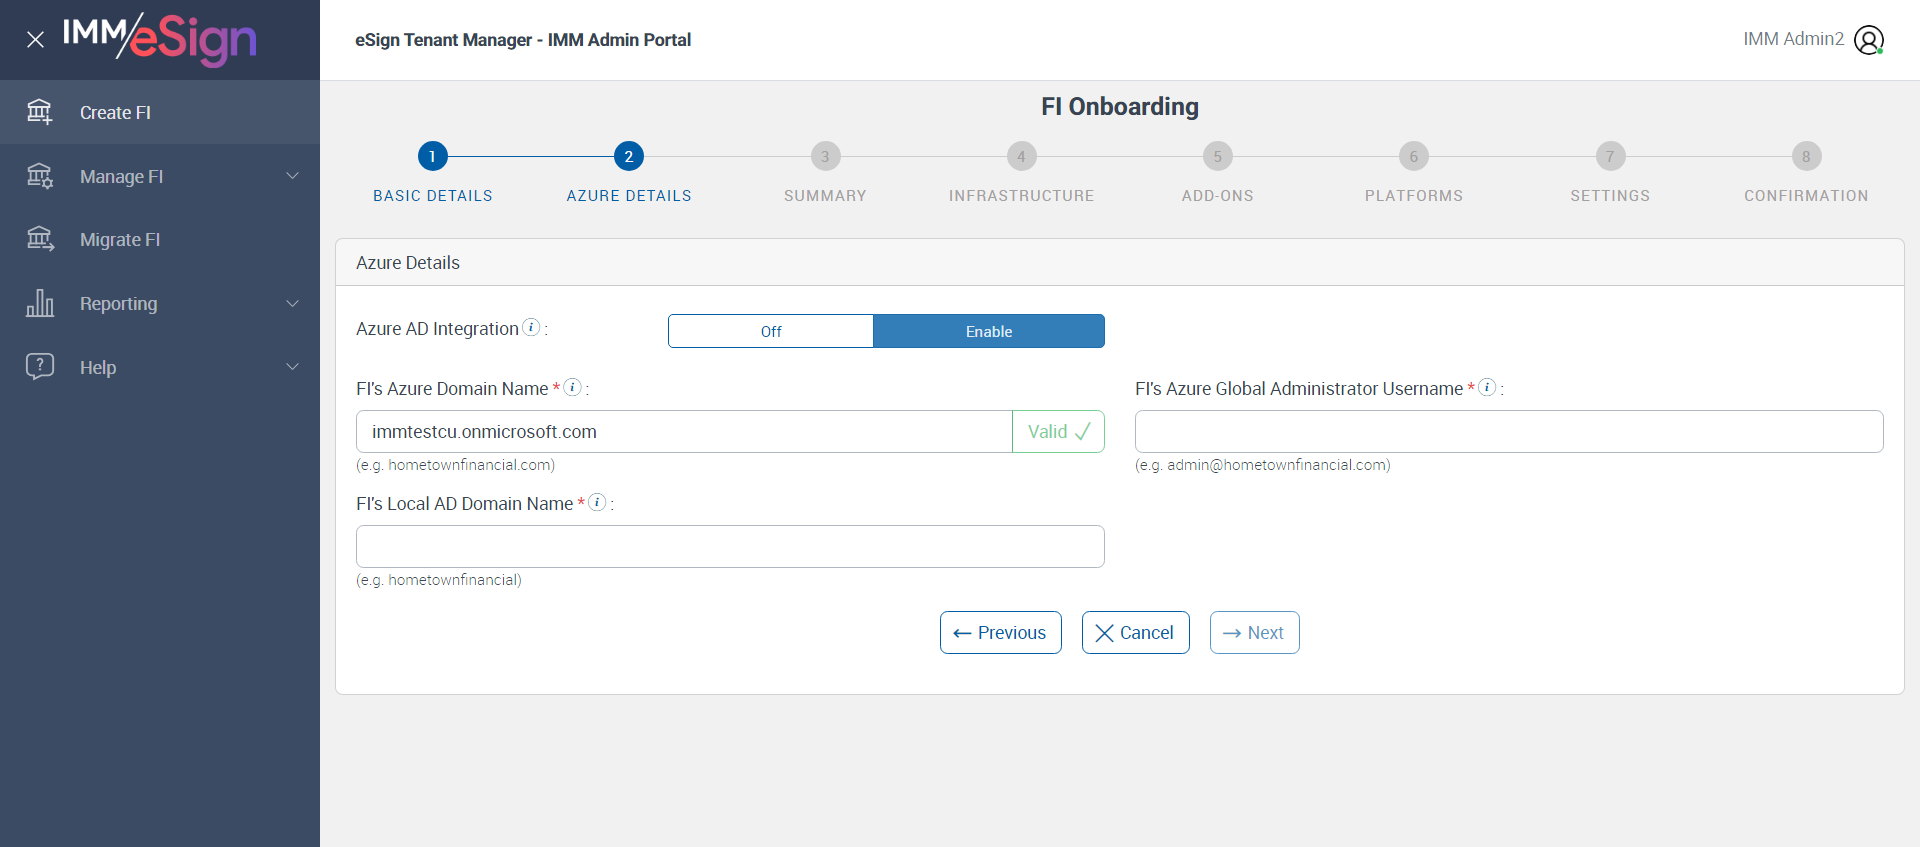Select Enable for Azure AD Integration
The width and height of the screenshot is (1920, 847).
(x=988, y=331)
